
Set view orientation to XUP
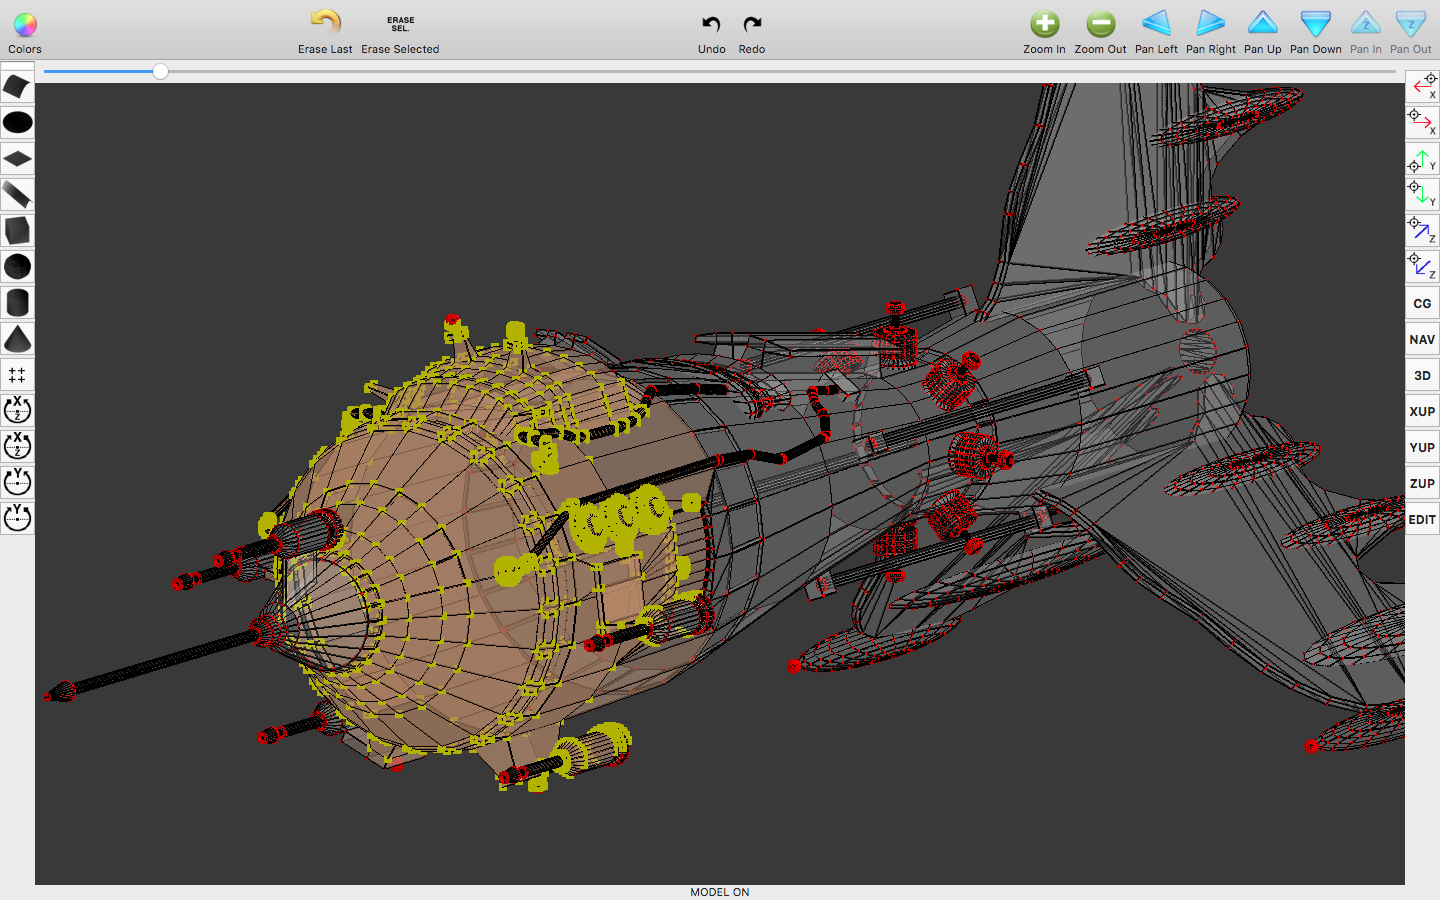click(x=1422, y=411)
